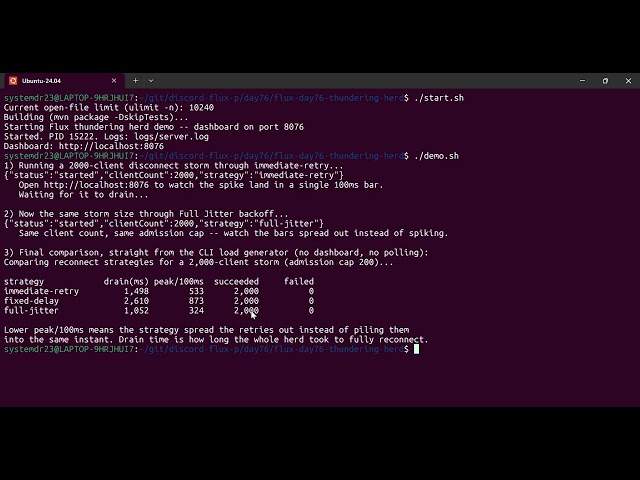This screenshot has width=640, height=480.
Task: Click the 'peak/100ms' column header
Action: [x=179, y=282]
